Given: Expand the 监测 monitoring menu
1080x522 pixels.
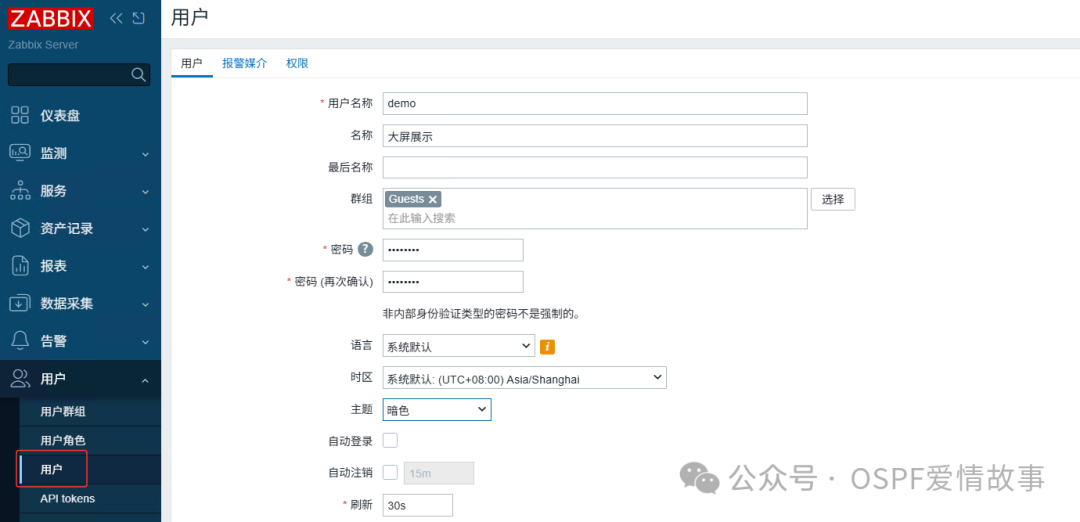Looking at the screenshot, I should [x=81, y=154].
